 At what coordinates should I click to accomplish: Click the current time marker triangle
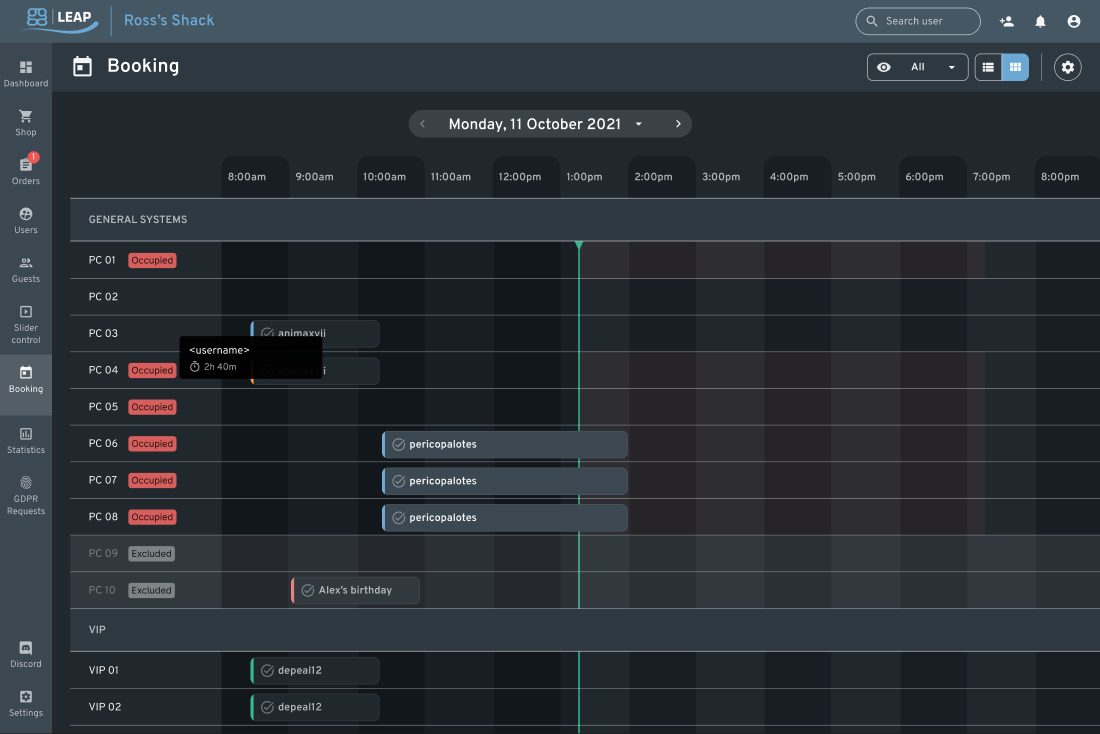579,245
